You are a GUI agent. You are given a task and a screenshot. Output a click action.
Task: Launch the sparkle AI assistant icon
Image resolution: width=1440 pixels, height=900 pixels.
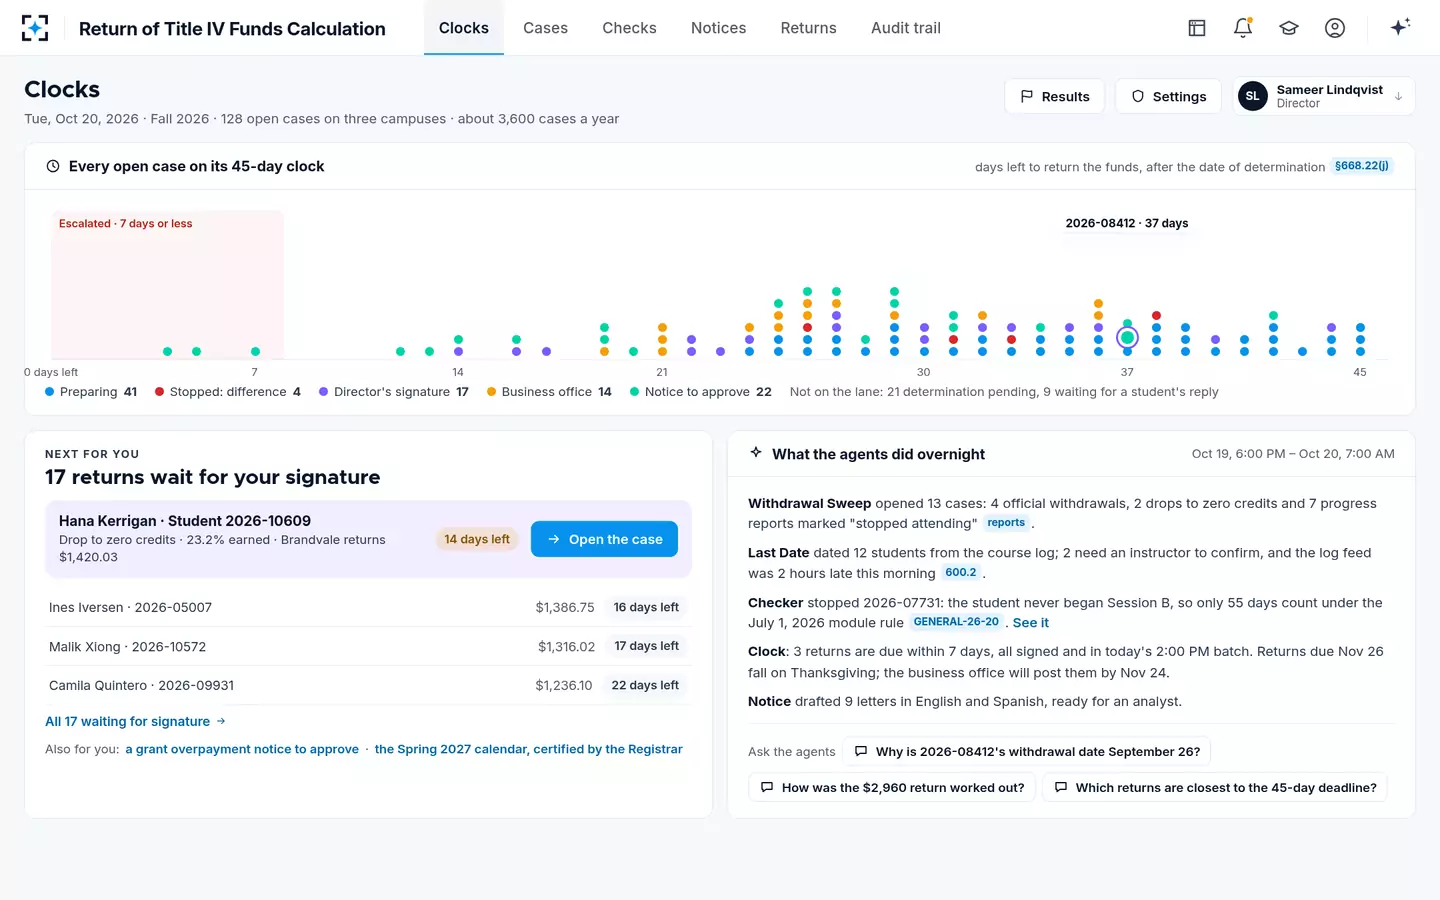(1400, 27)
